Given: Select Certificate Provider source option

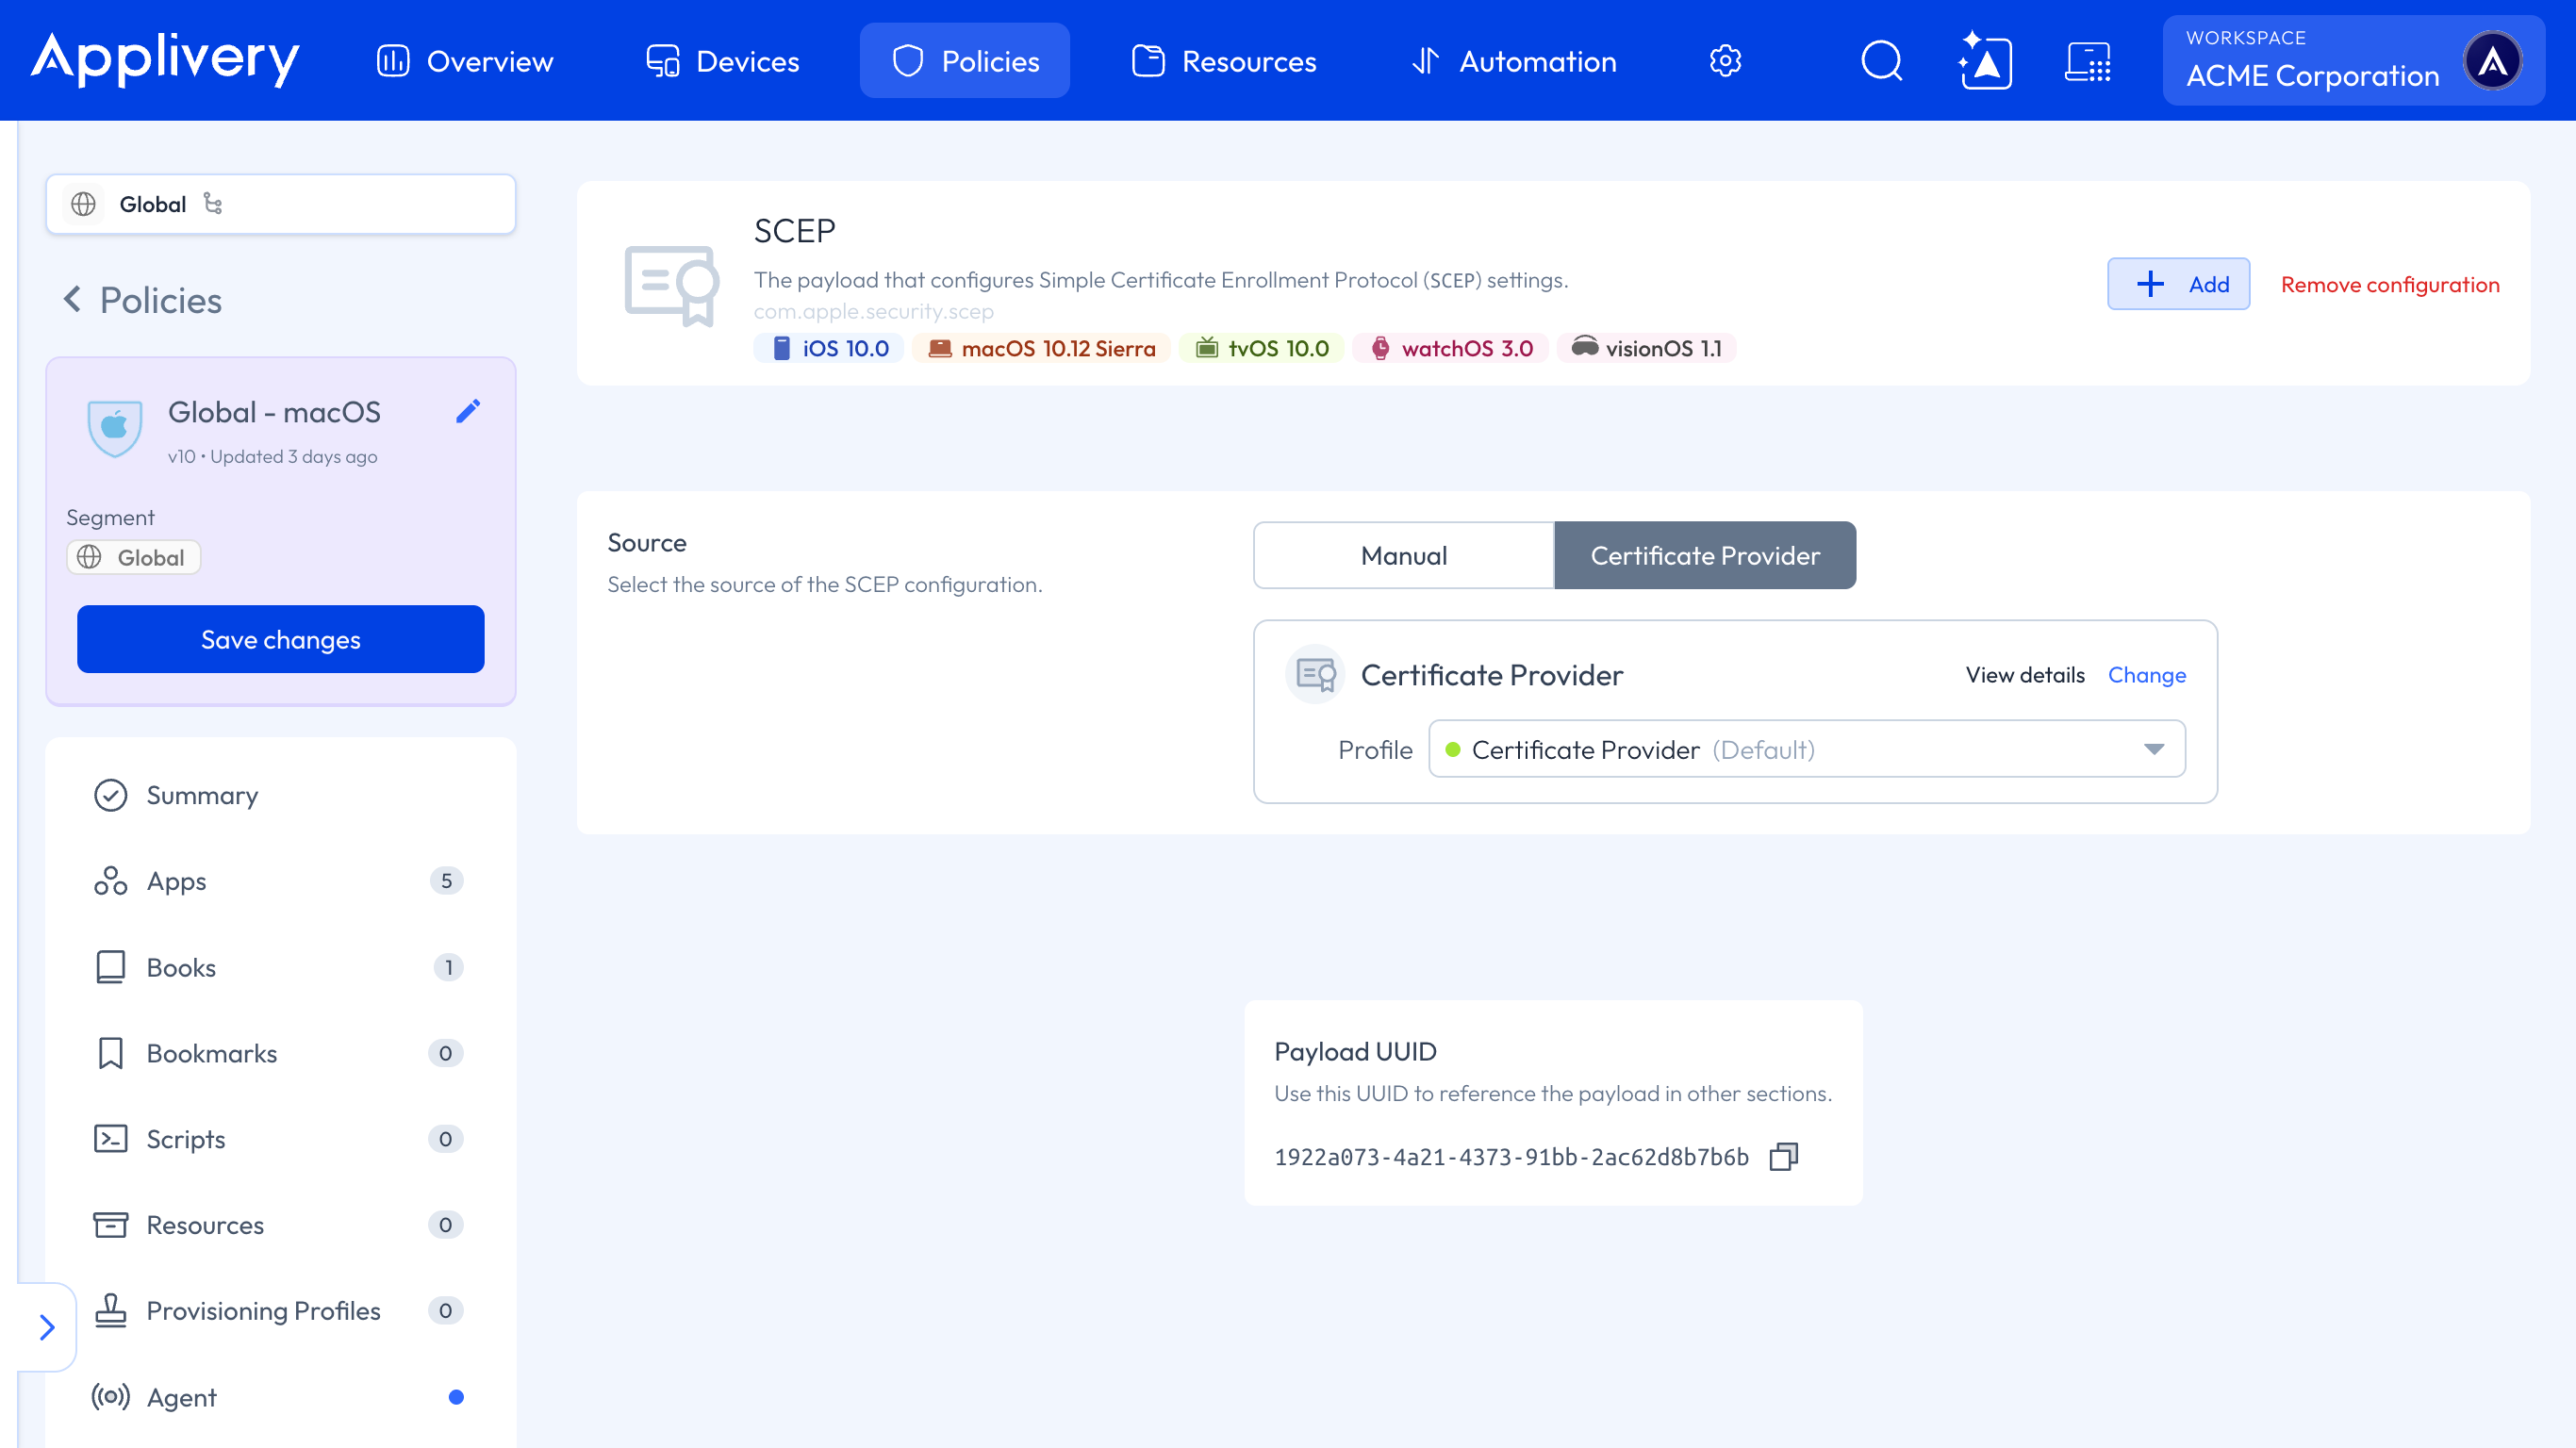Looking at the screenshot, I should coord(1705,555).
